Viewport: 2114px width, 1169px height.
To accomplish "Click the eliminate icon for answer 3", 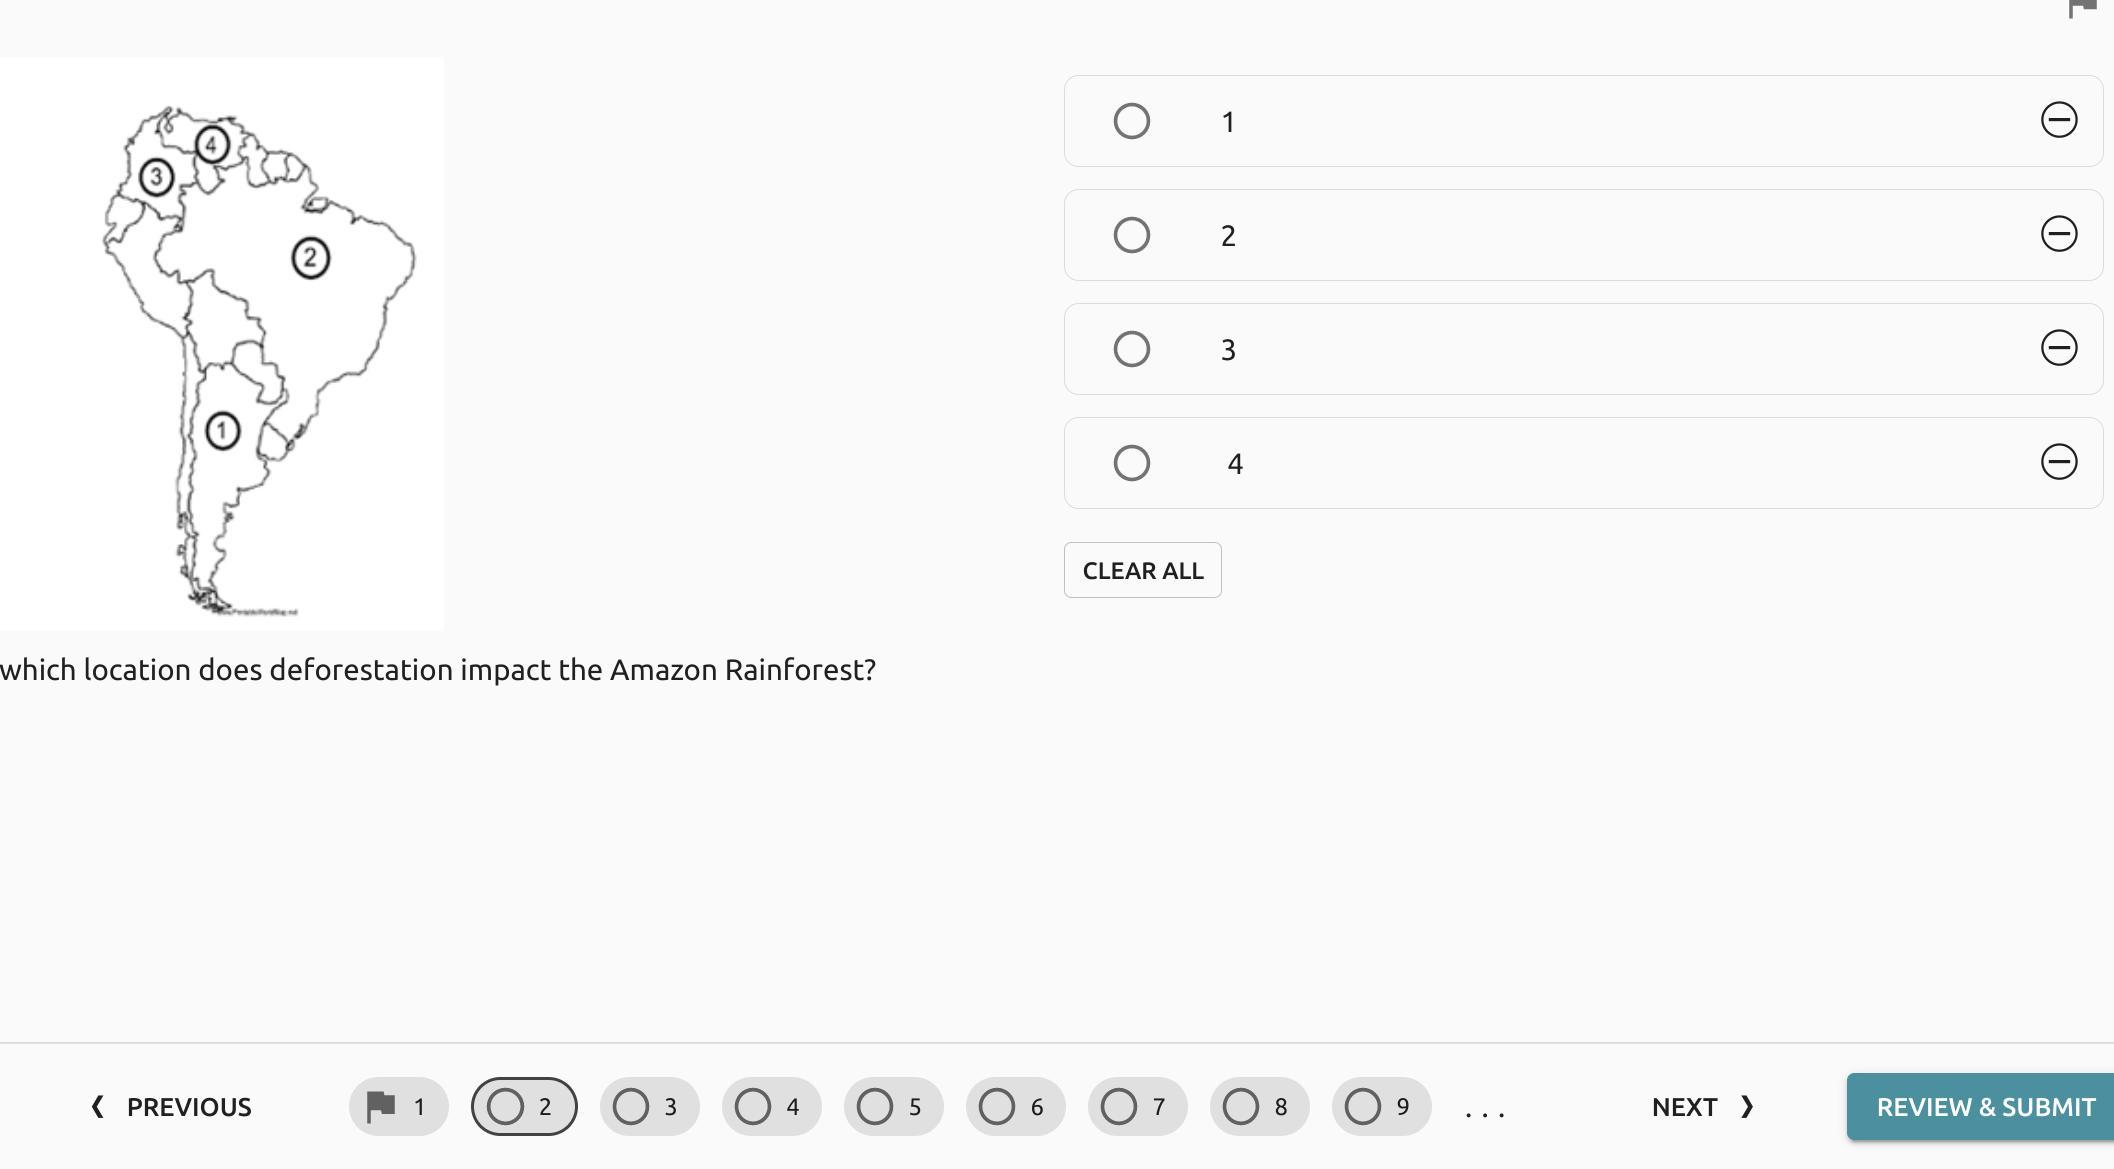I will click(2058, 348).
